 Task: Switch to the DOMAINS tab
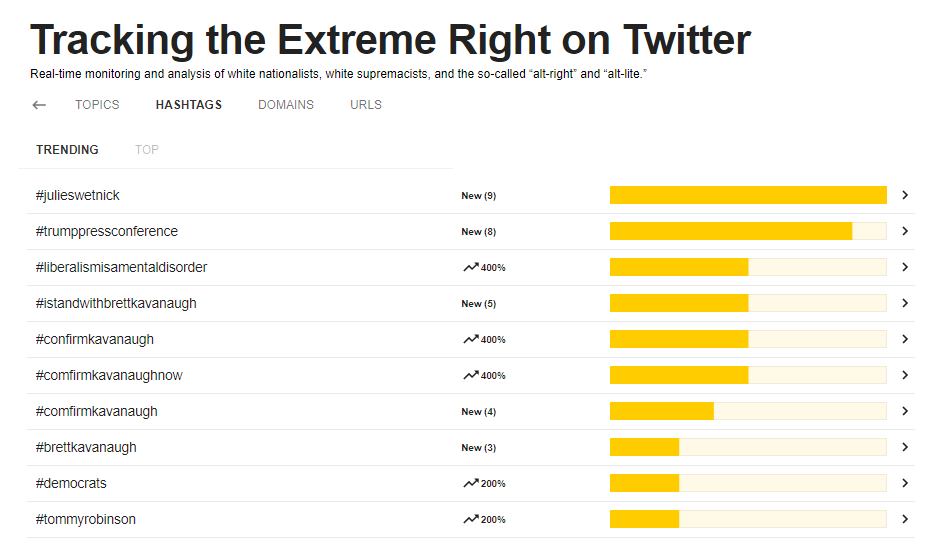pos(286,105)
